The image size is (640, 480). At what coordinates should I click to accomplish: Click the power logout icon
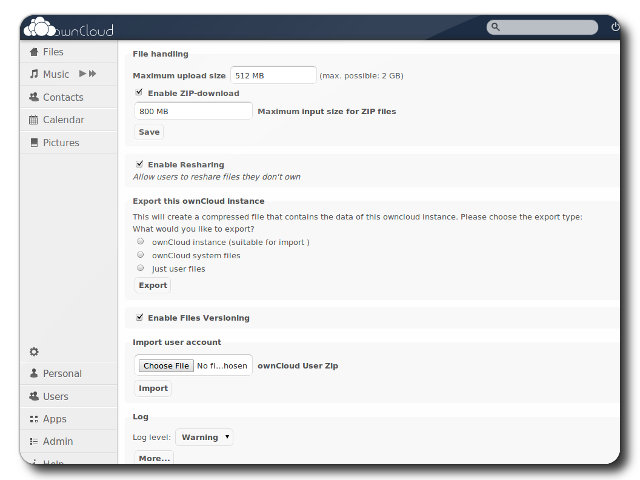click(615, 27)
